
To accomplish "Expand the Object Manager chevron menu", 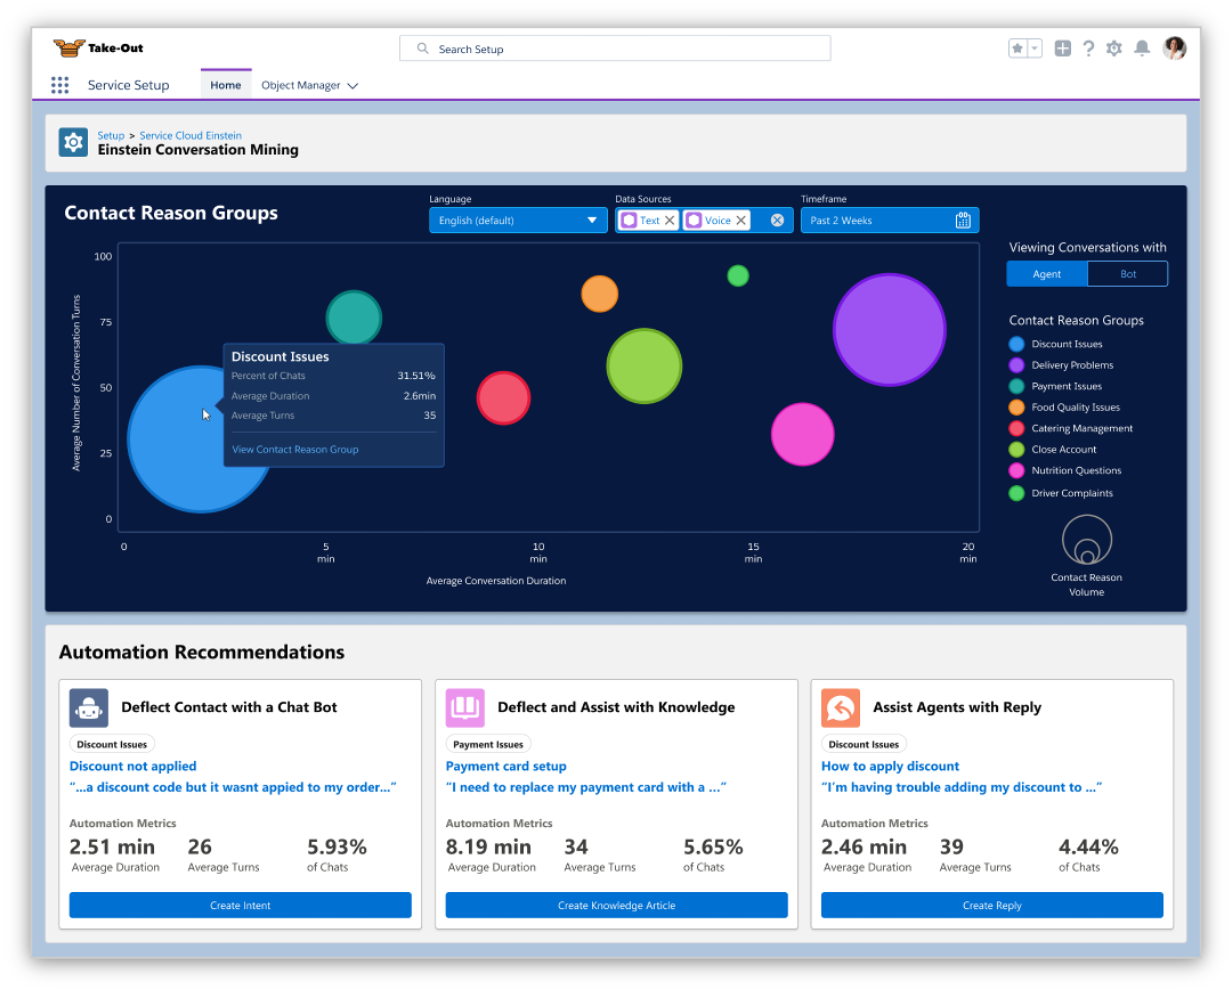I will [x=352, y=86].
